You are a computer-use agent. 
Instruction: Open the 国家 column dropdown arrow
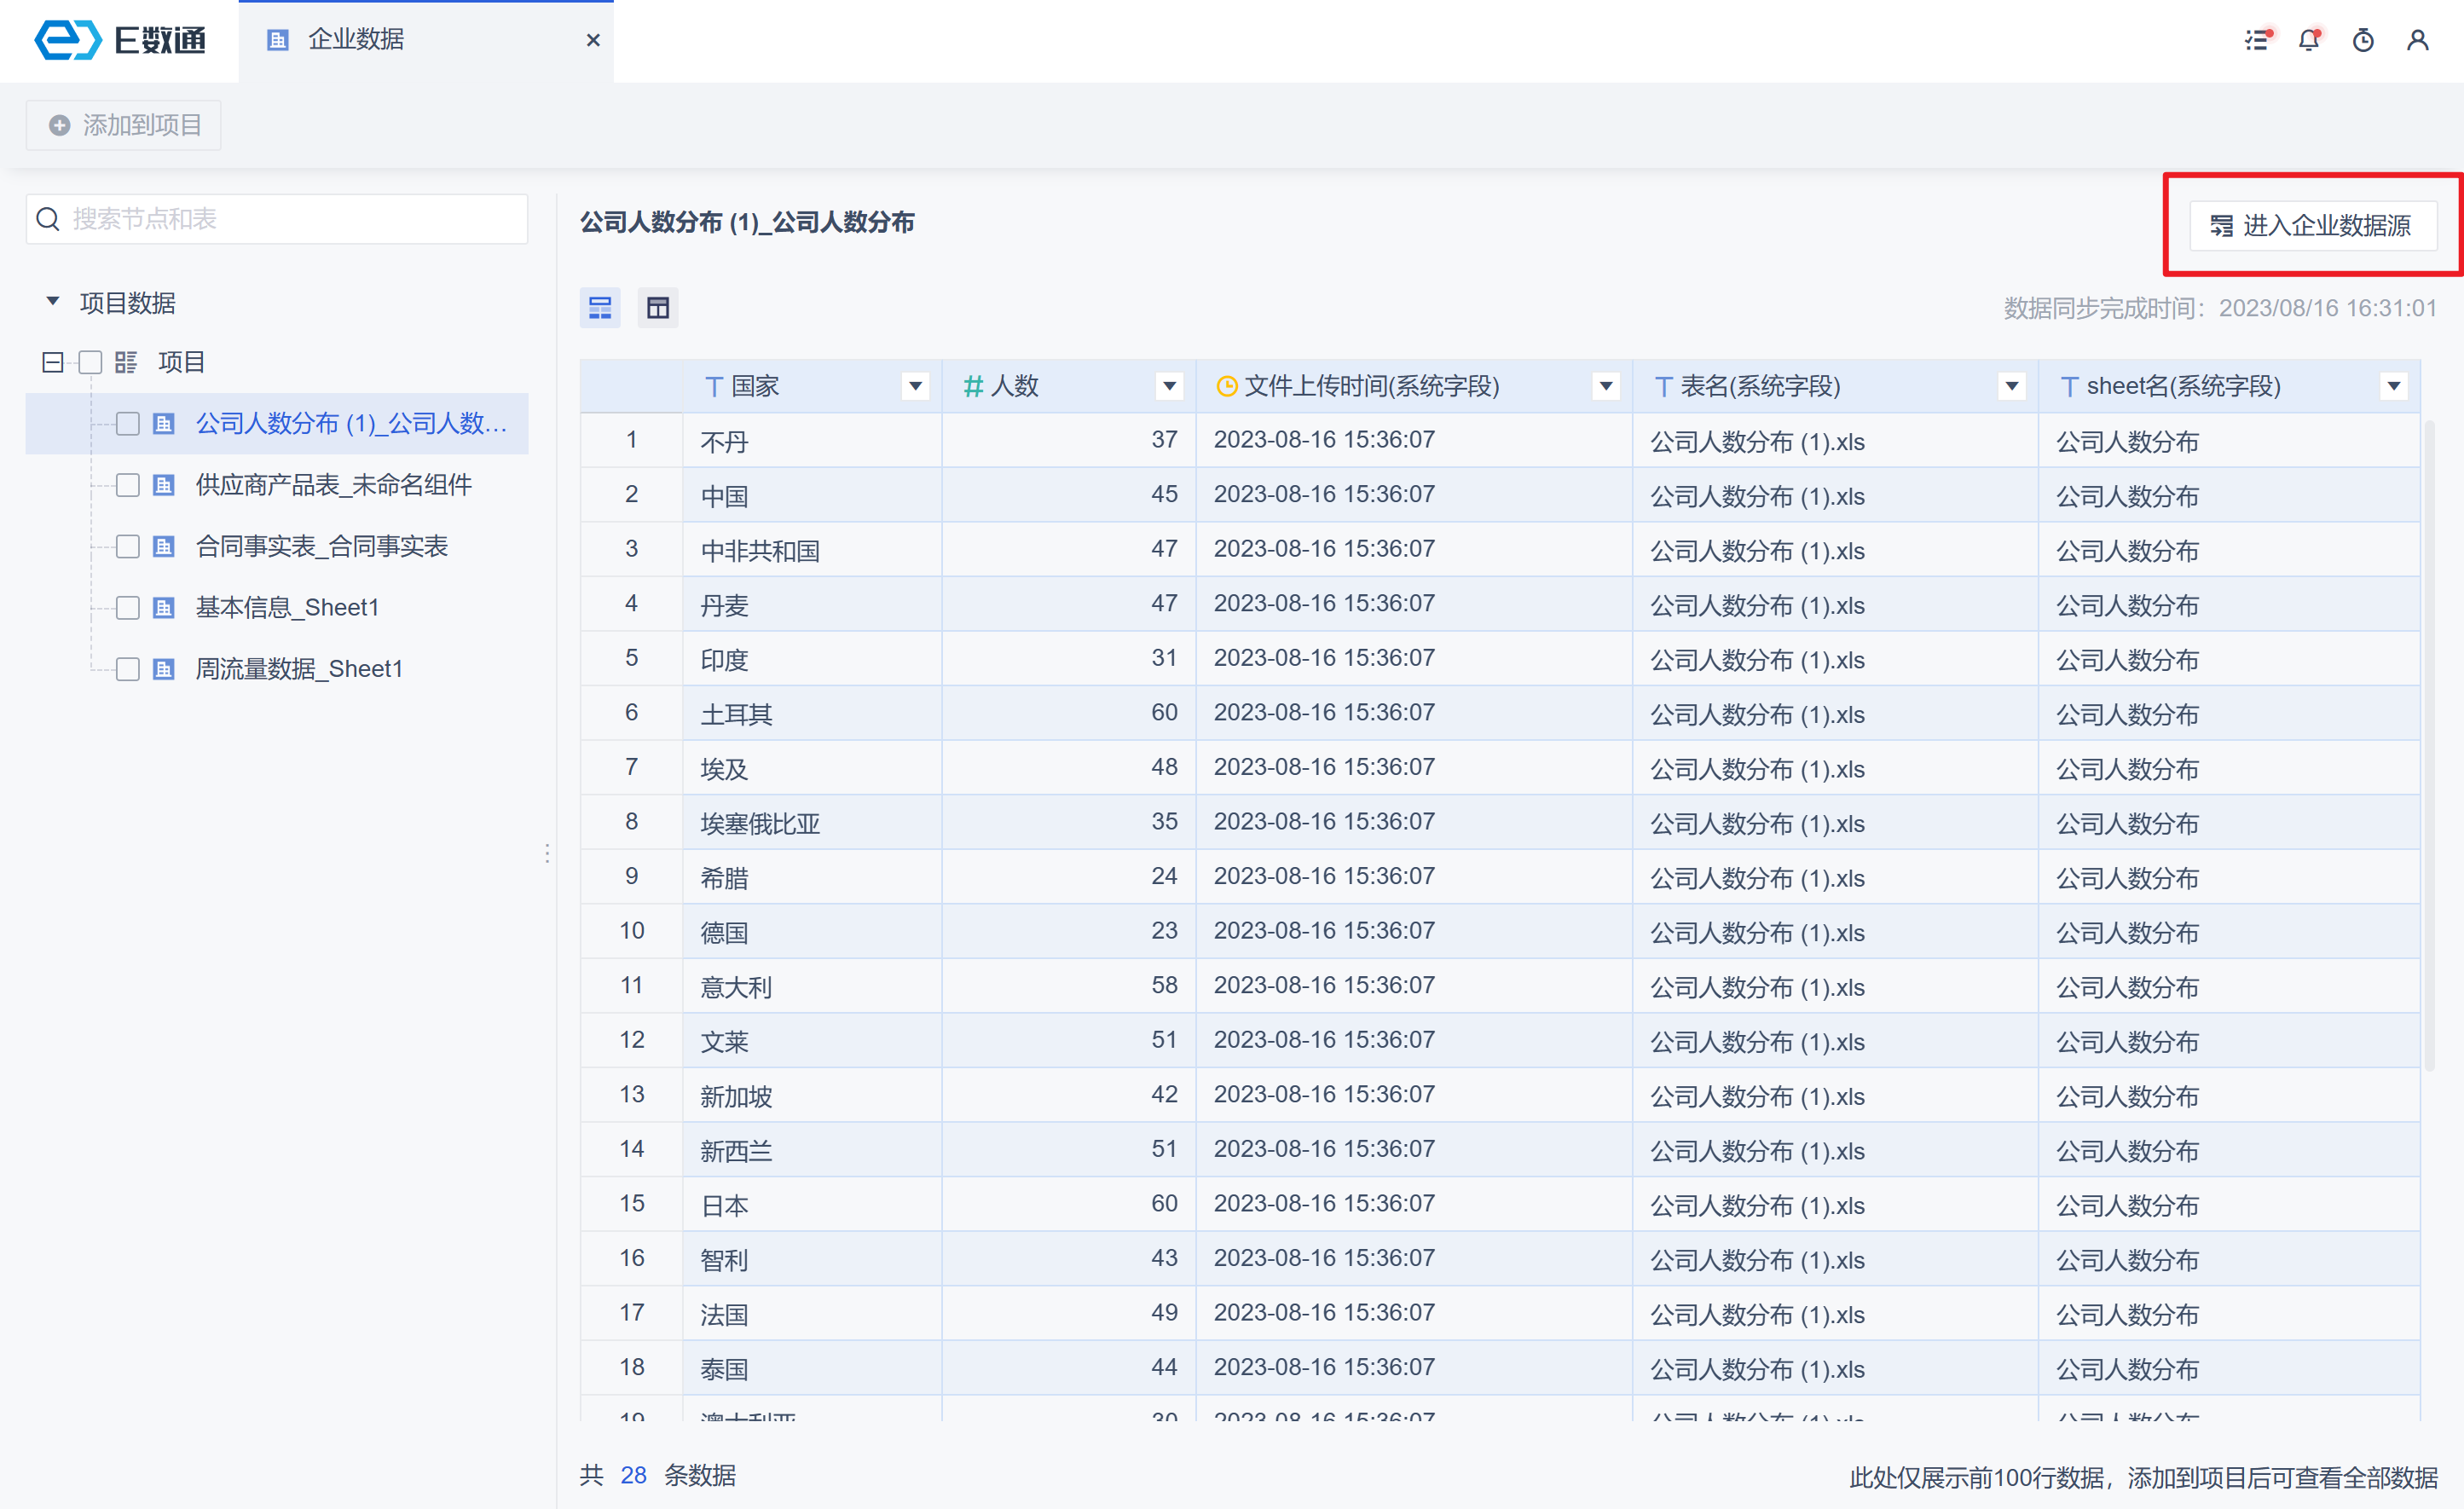coord(915,386)
